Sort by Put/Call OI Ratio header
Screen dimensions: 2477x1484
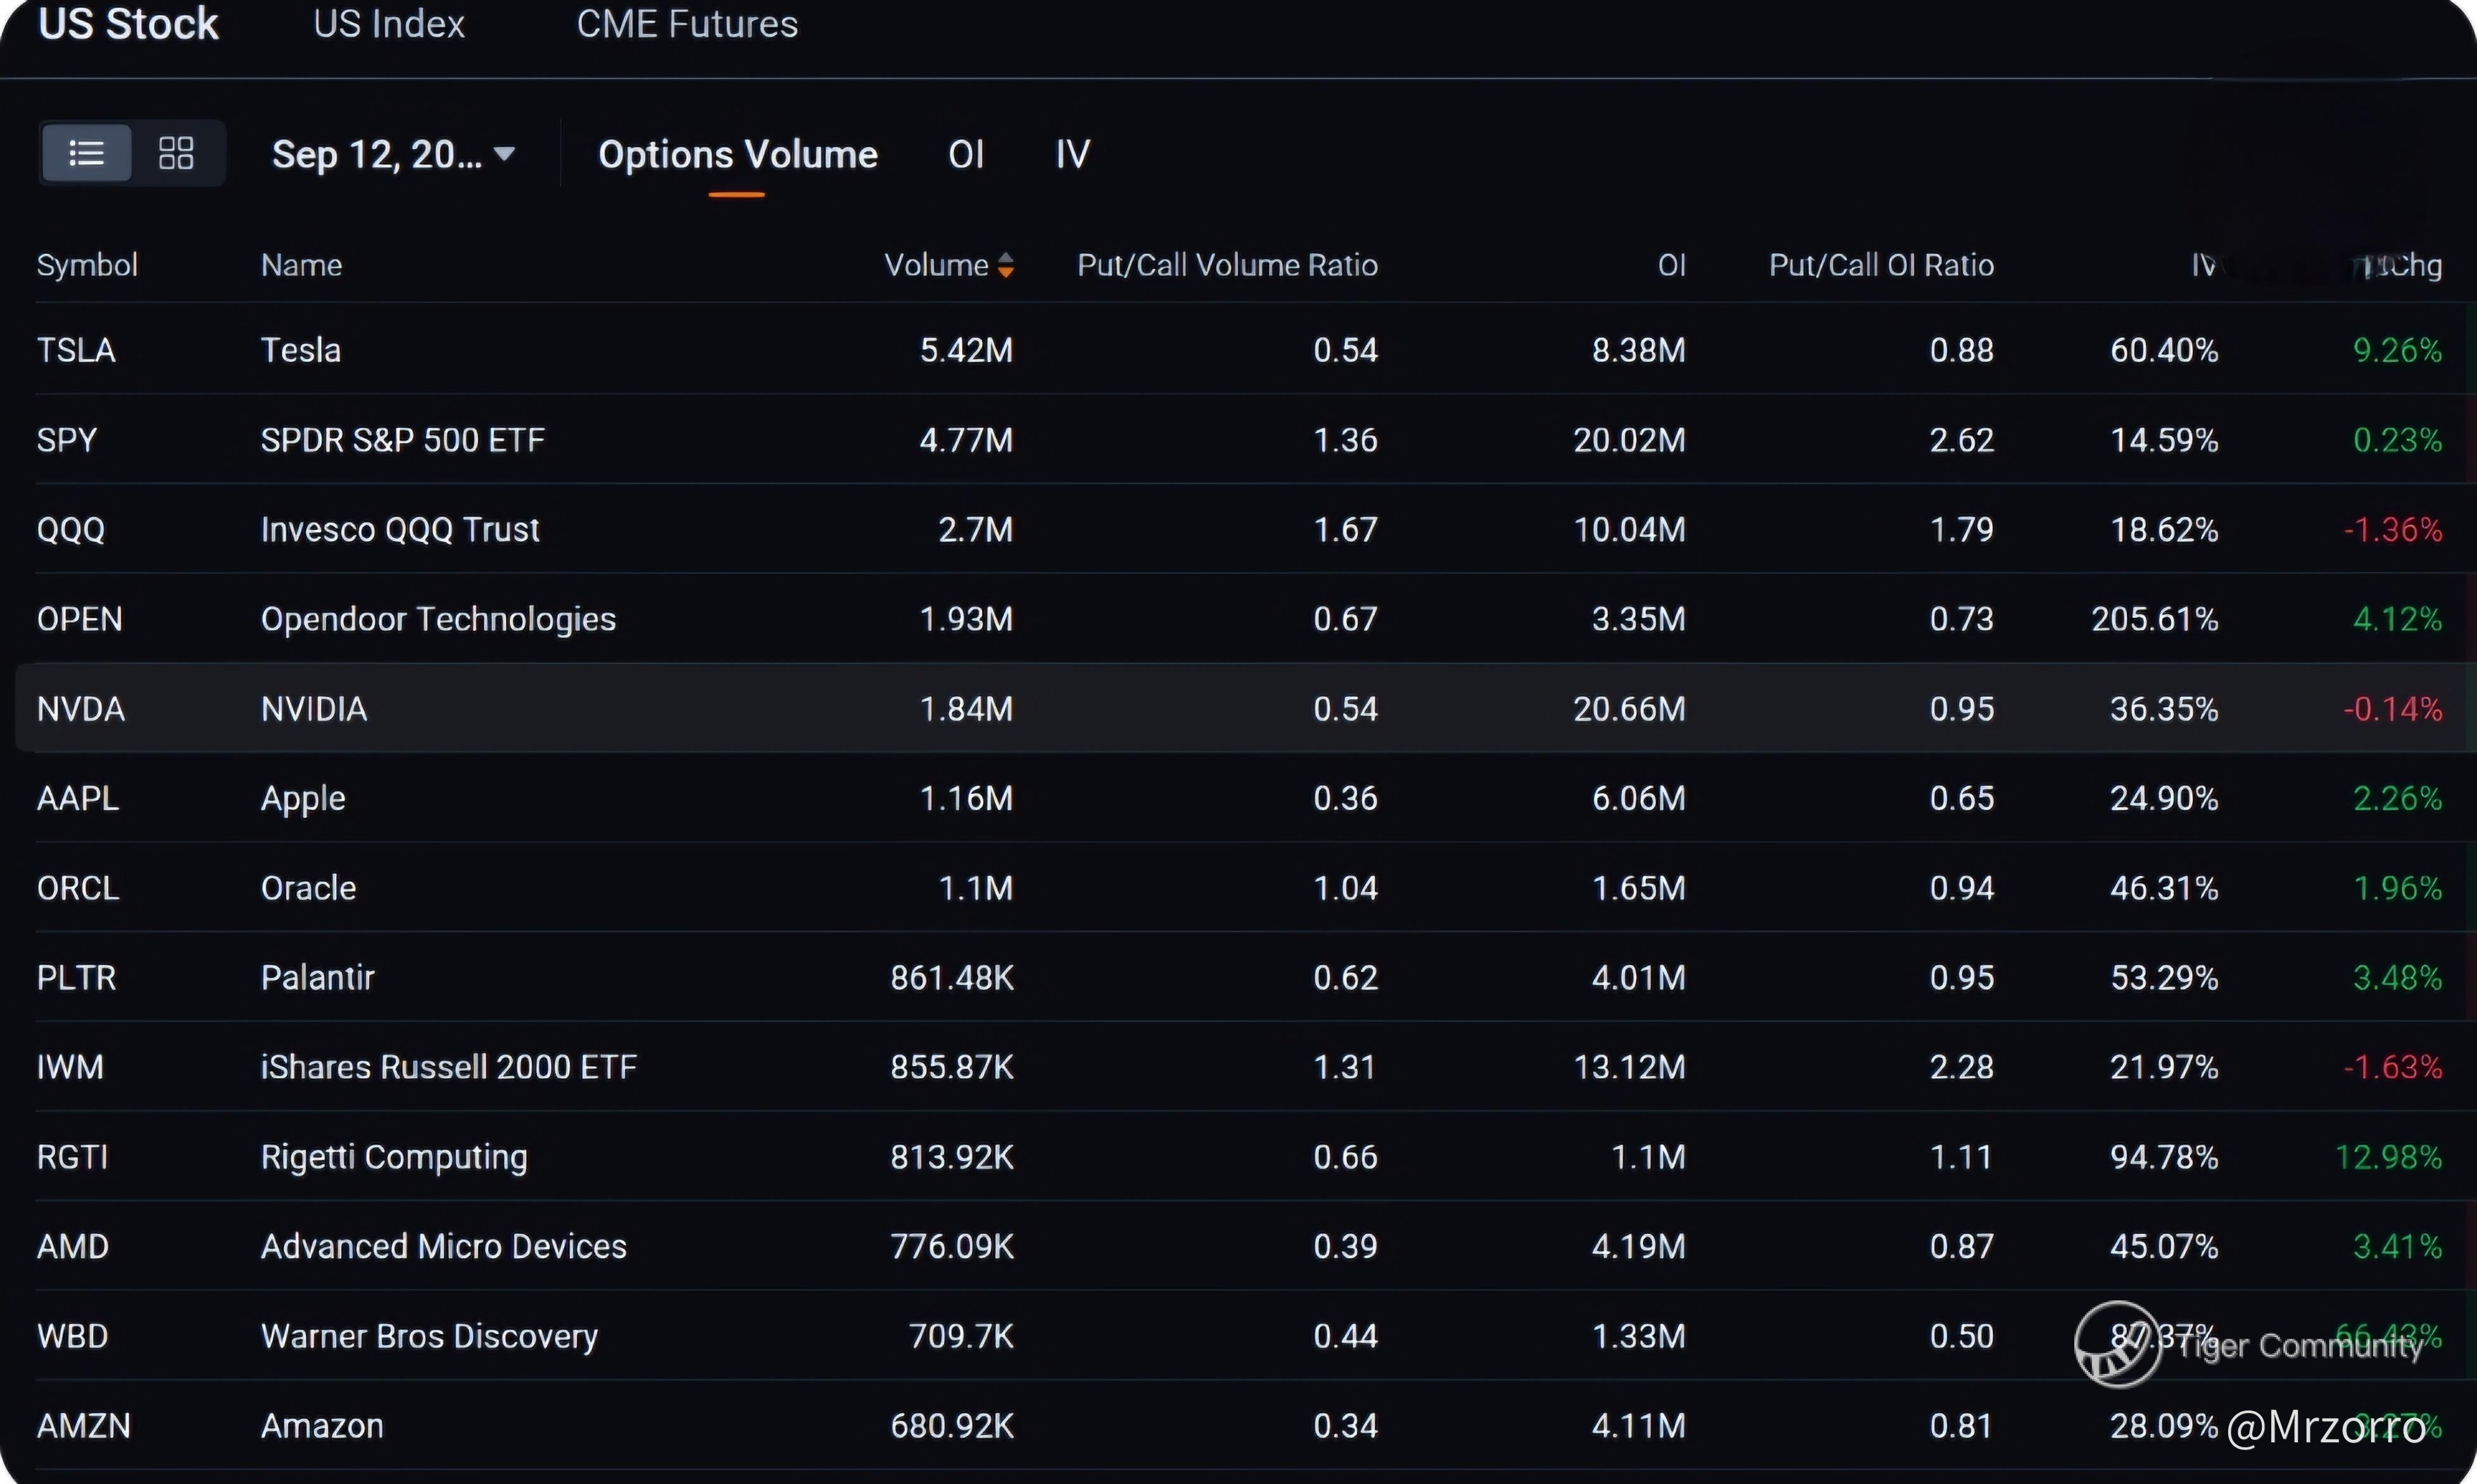[x=1880, y=265]
